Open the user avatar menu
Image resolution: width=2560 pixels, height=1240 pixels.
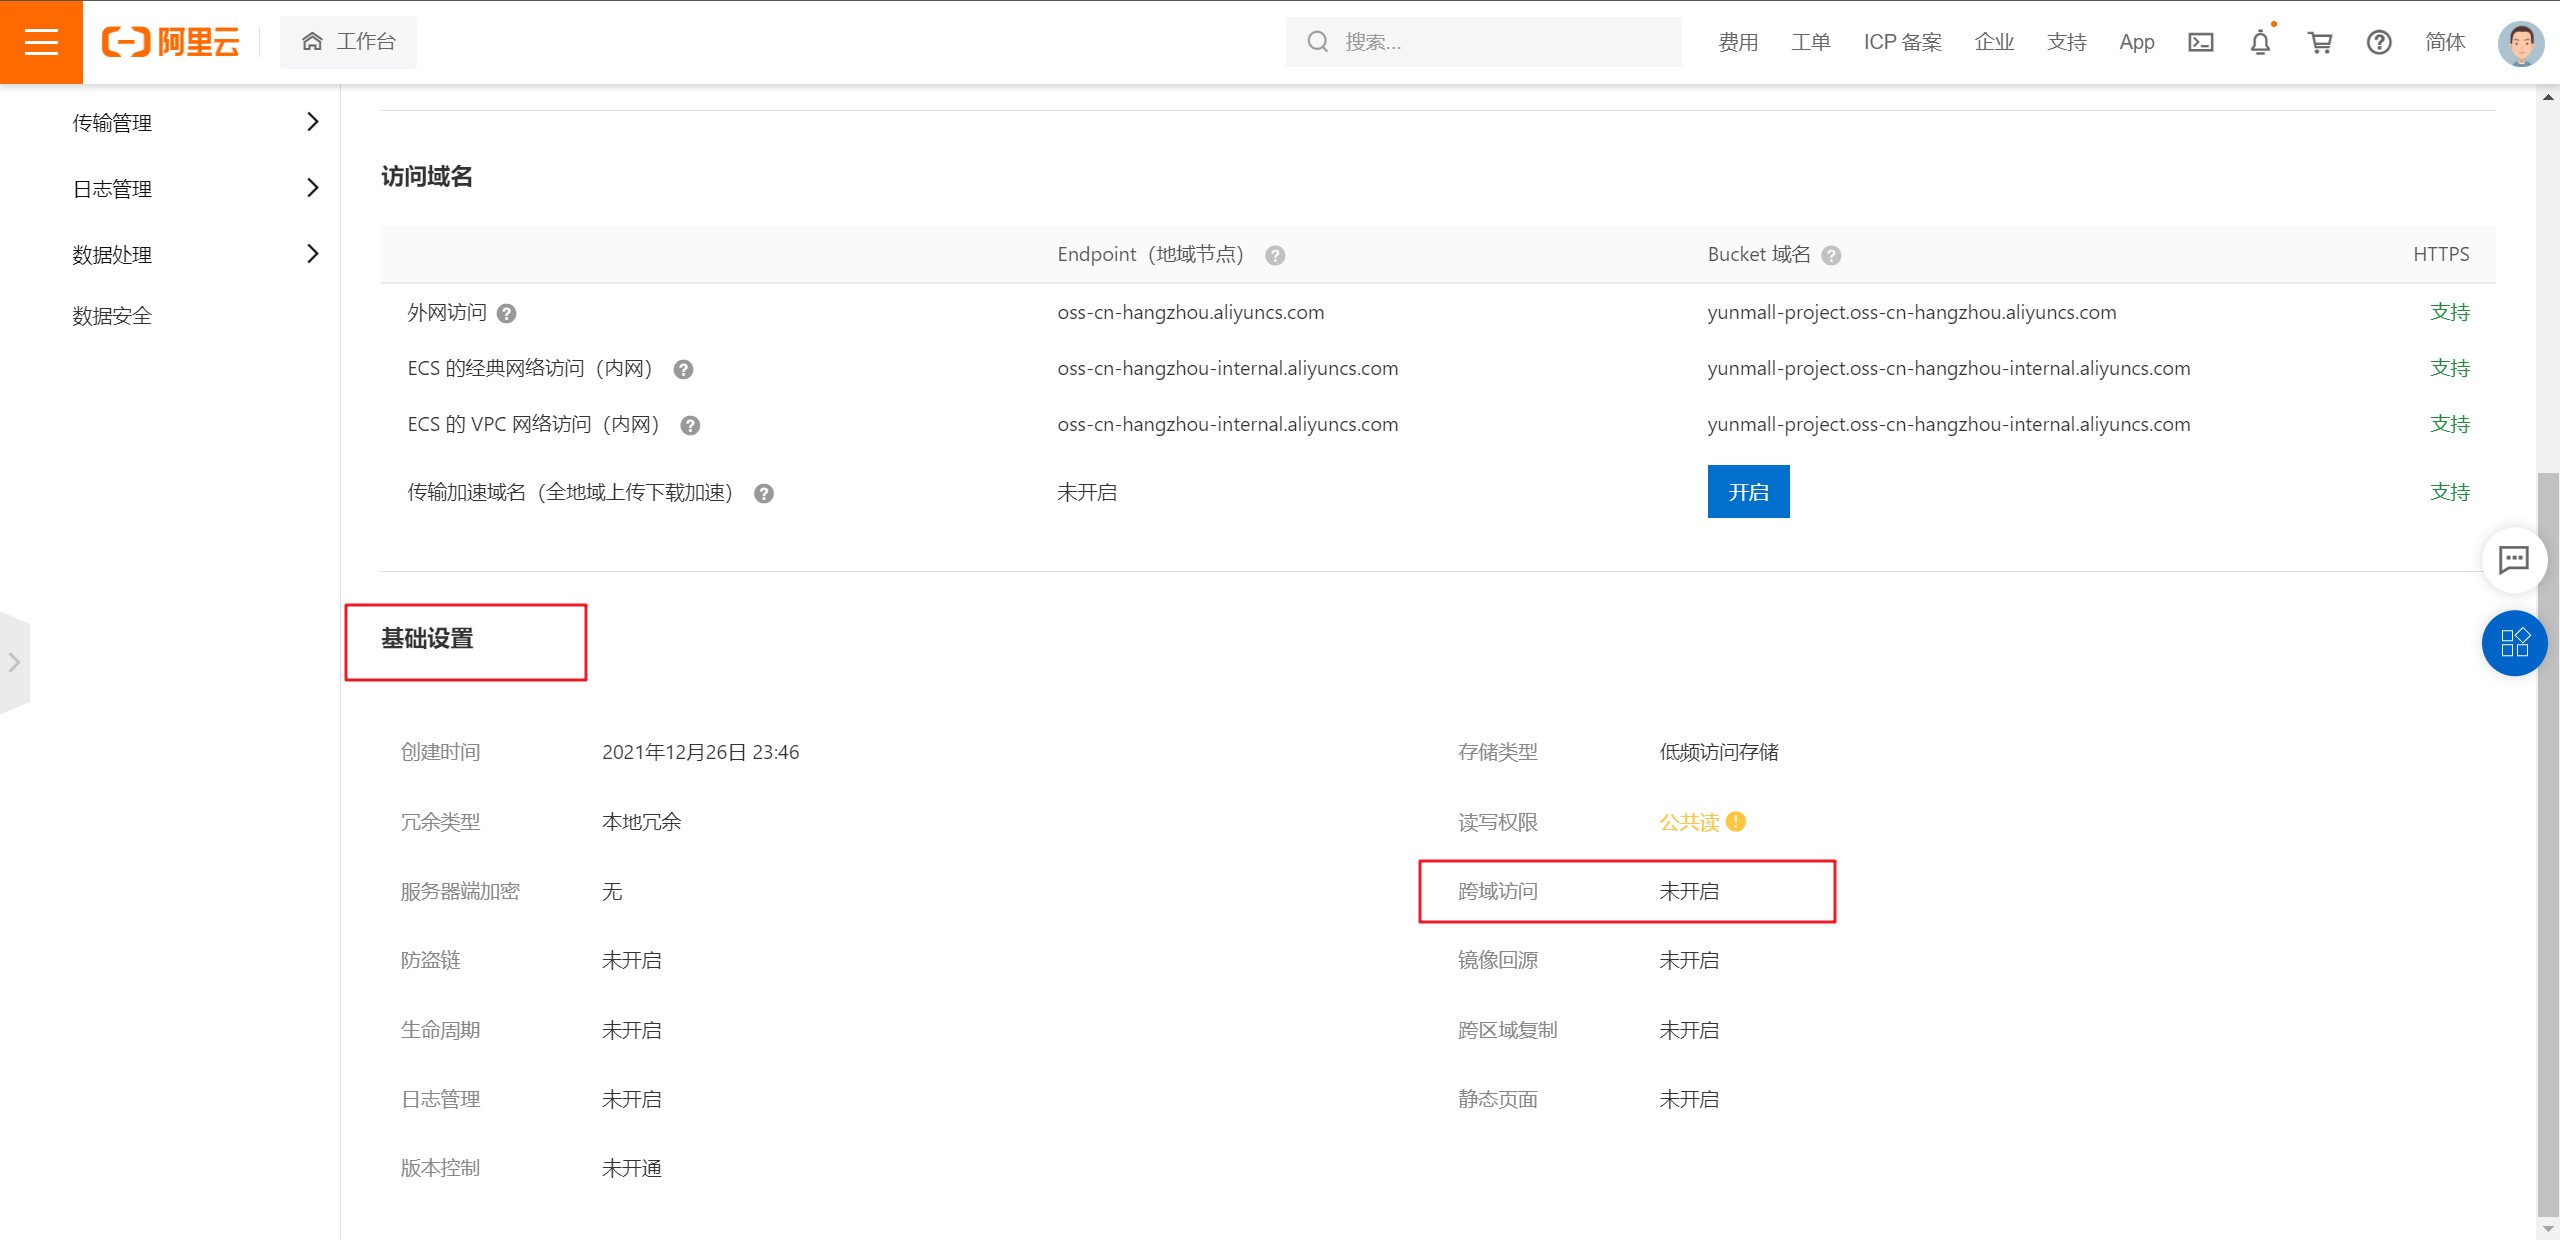2521,43
